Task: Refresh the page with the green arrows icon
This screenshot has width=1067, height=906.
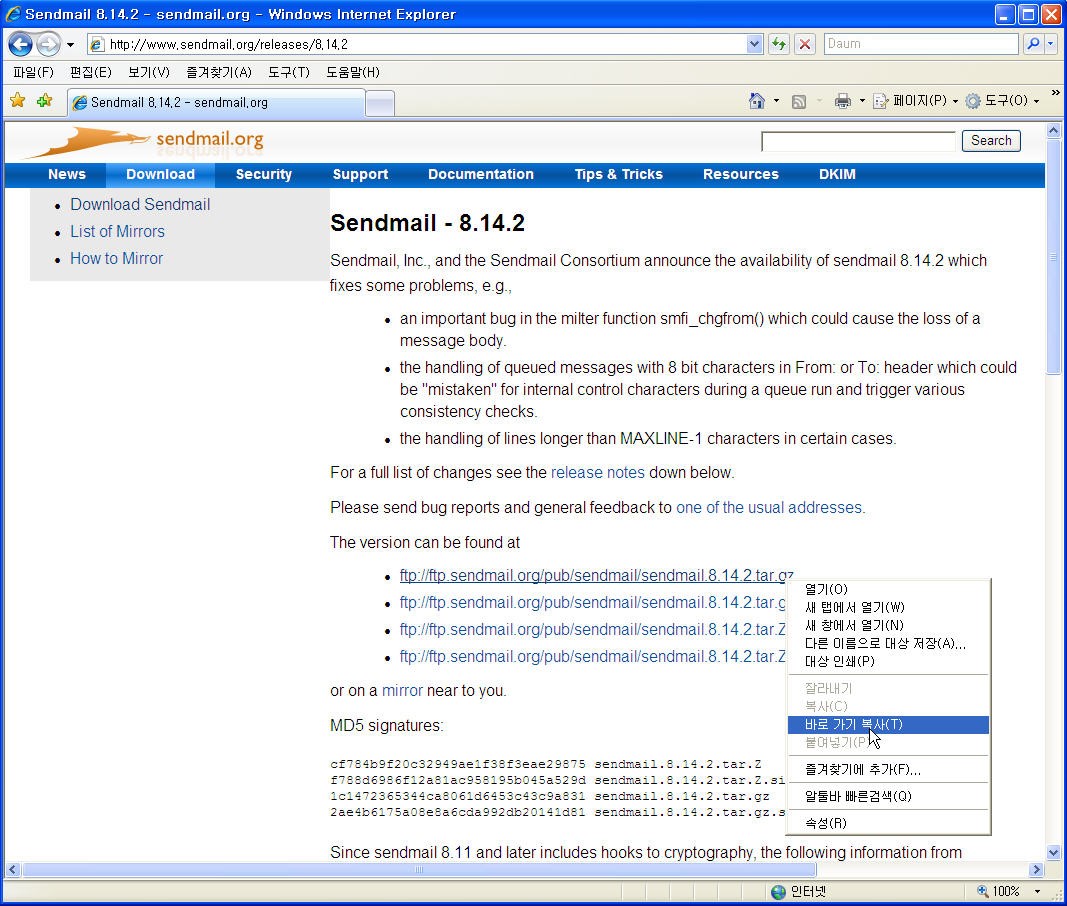Action: click(778, 44)
